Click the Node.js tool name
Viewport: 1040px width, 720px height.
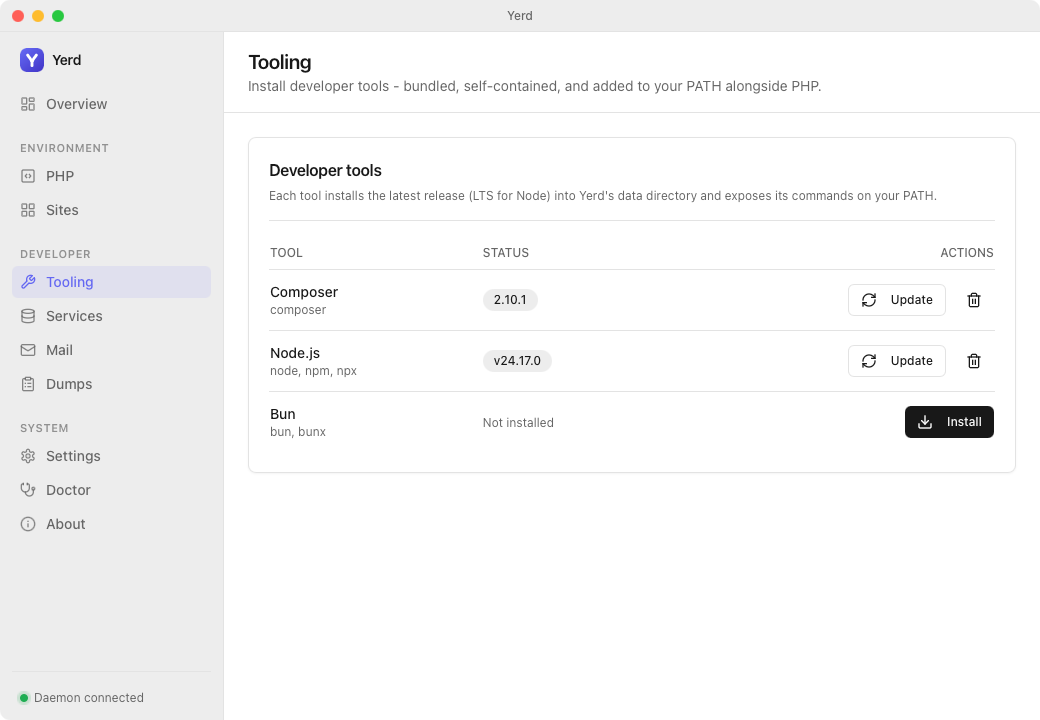295,353
